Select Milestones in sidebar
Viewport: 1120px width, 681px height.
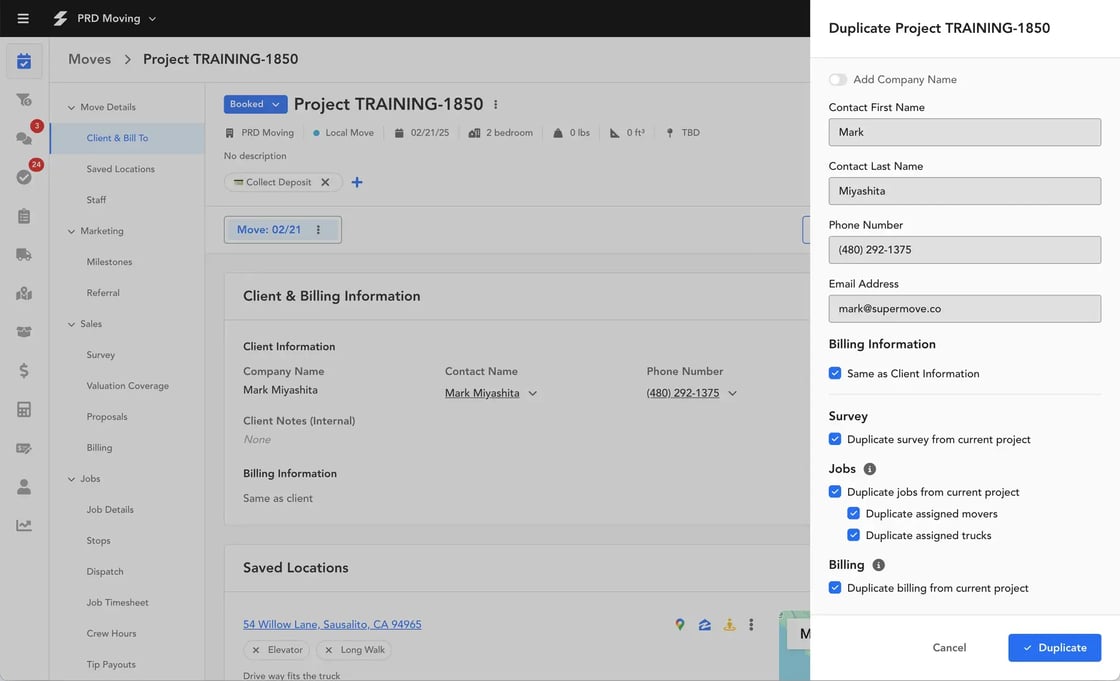(x=109, y=262)
